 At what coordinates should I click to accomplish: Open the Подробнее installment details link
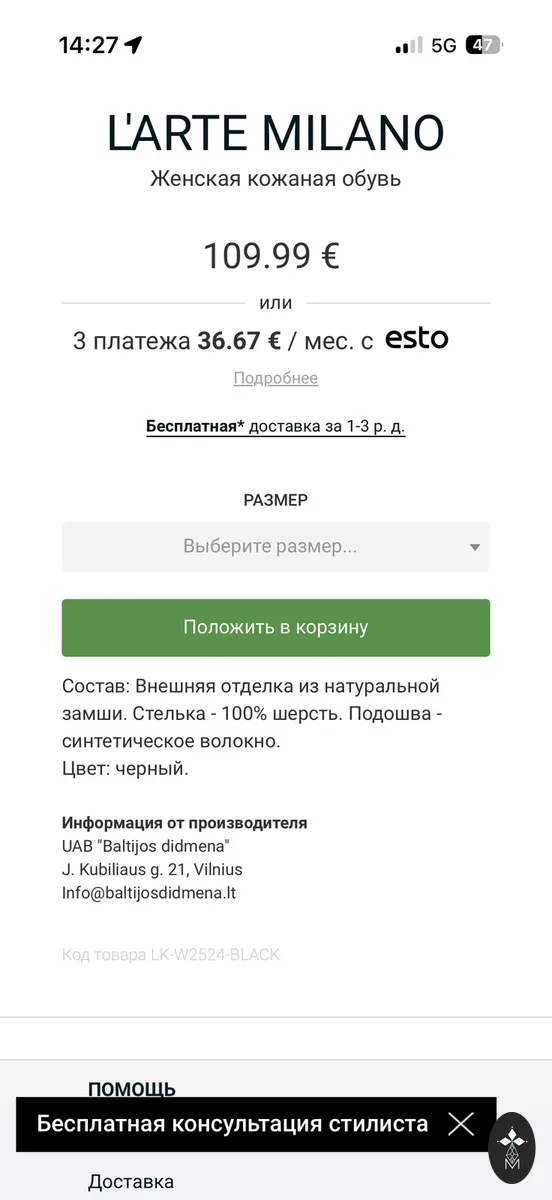click(276, 378)
